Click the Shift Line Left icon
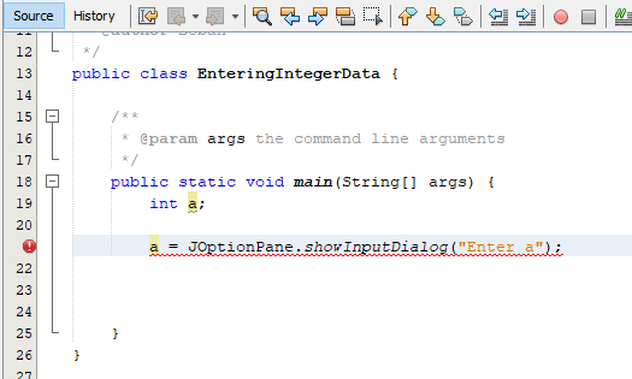This screenshot has width=632, height=379. pyautogui.click(x=498, y=17)
